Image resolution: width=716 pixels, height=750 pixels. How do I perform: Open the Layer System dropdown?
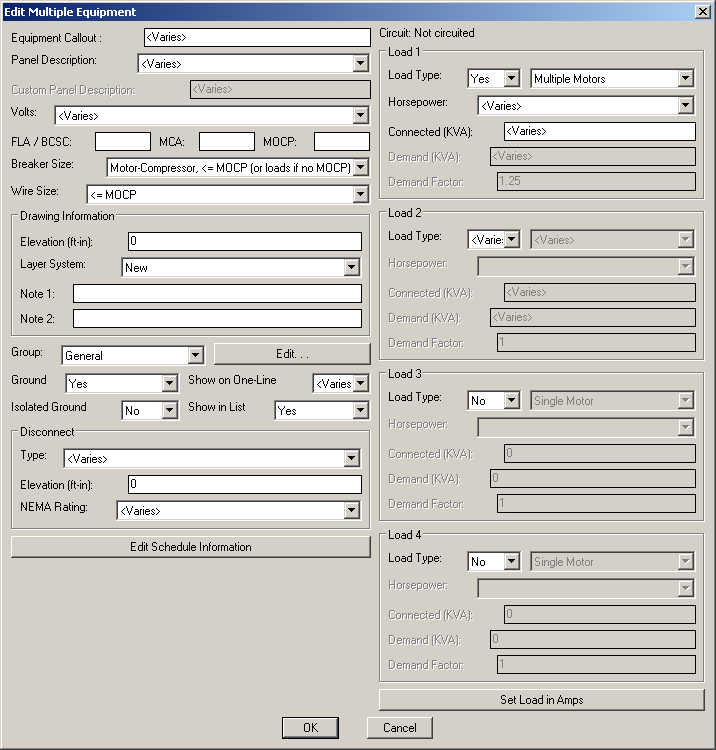(241, 267)
